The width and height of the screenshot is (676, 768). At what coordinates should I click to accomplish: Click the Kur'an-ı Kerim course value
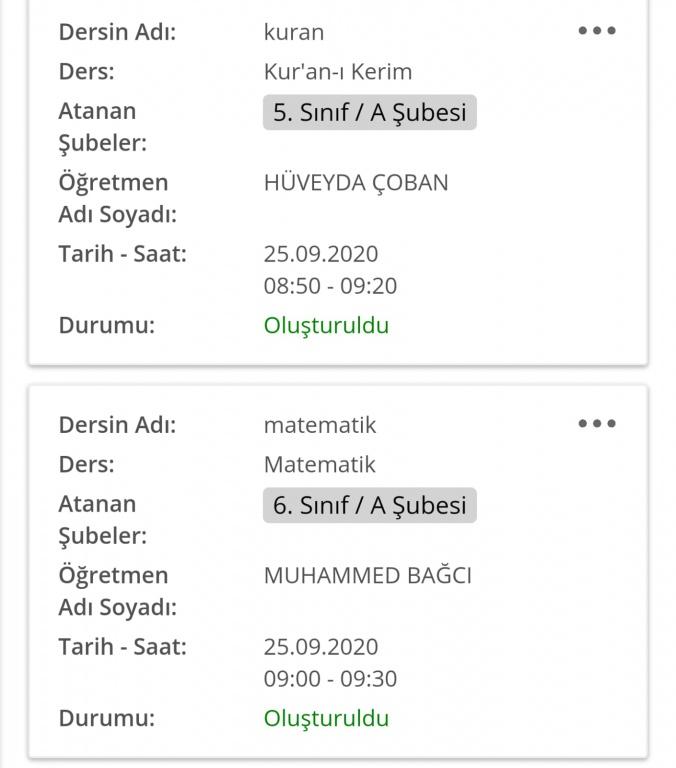tap(337, 72)
